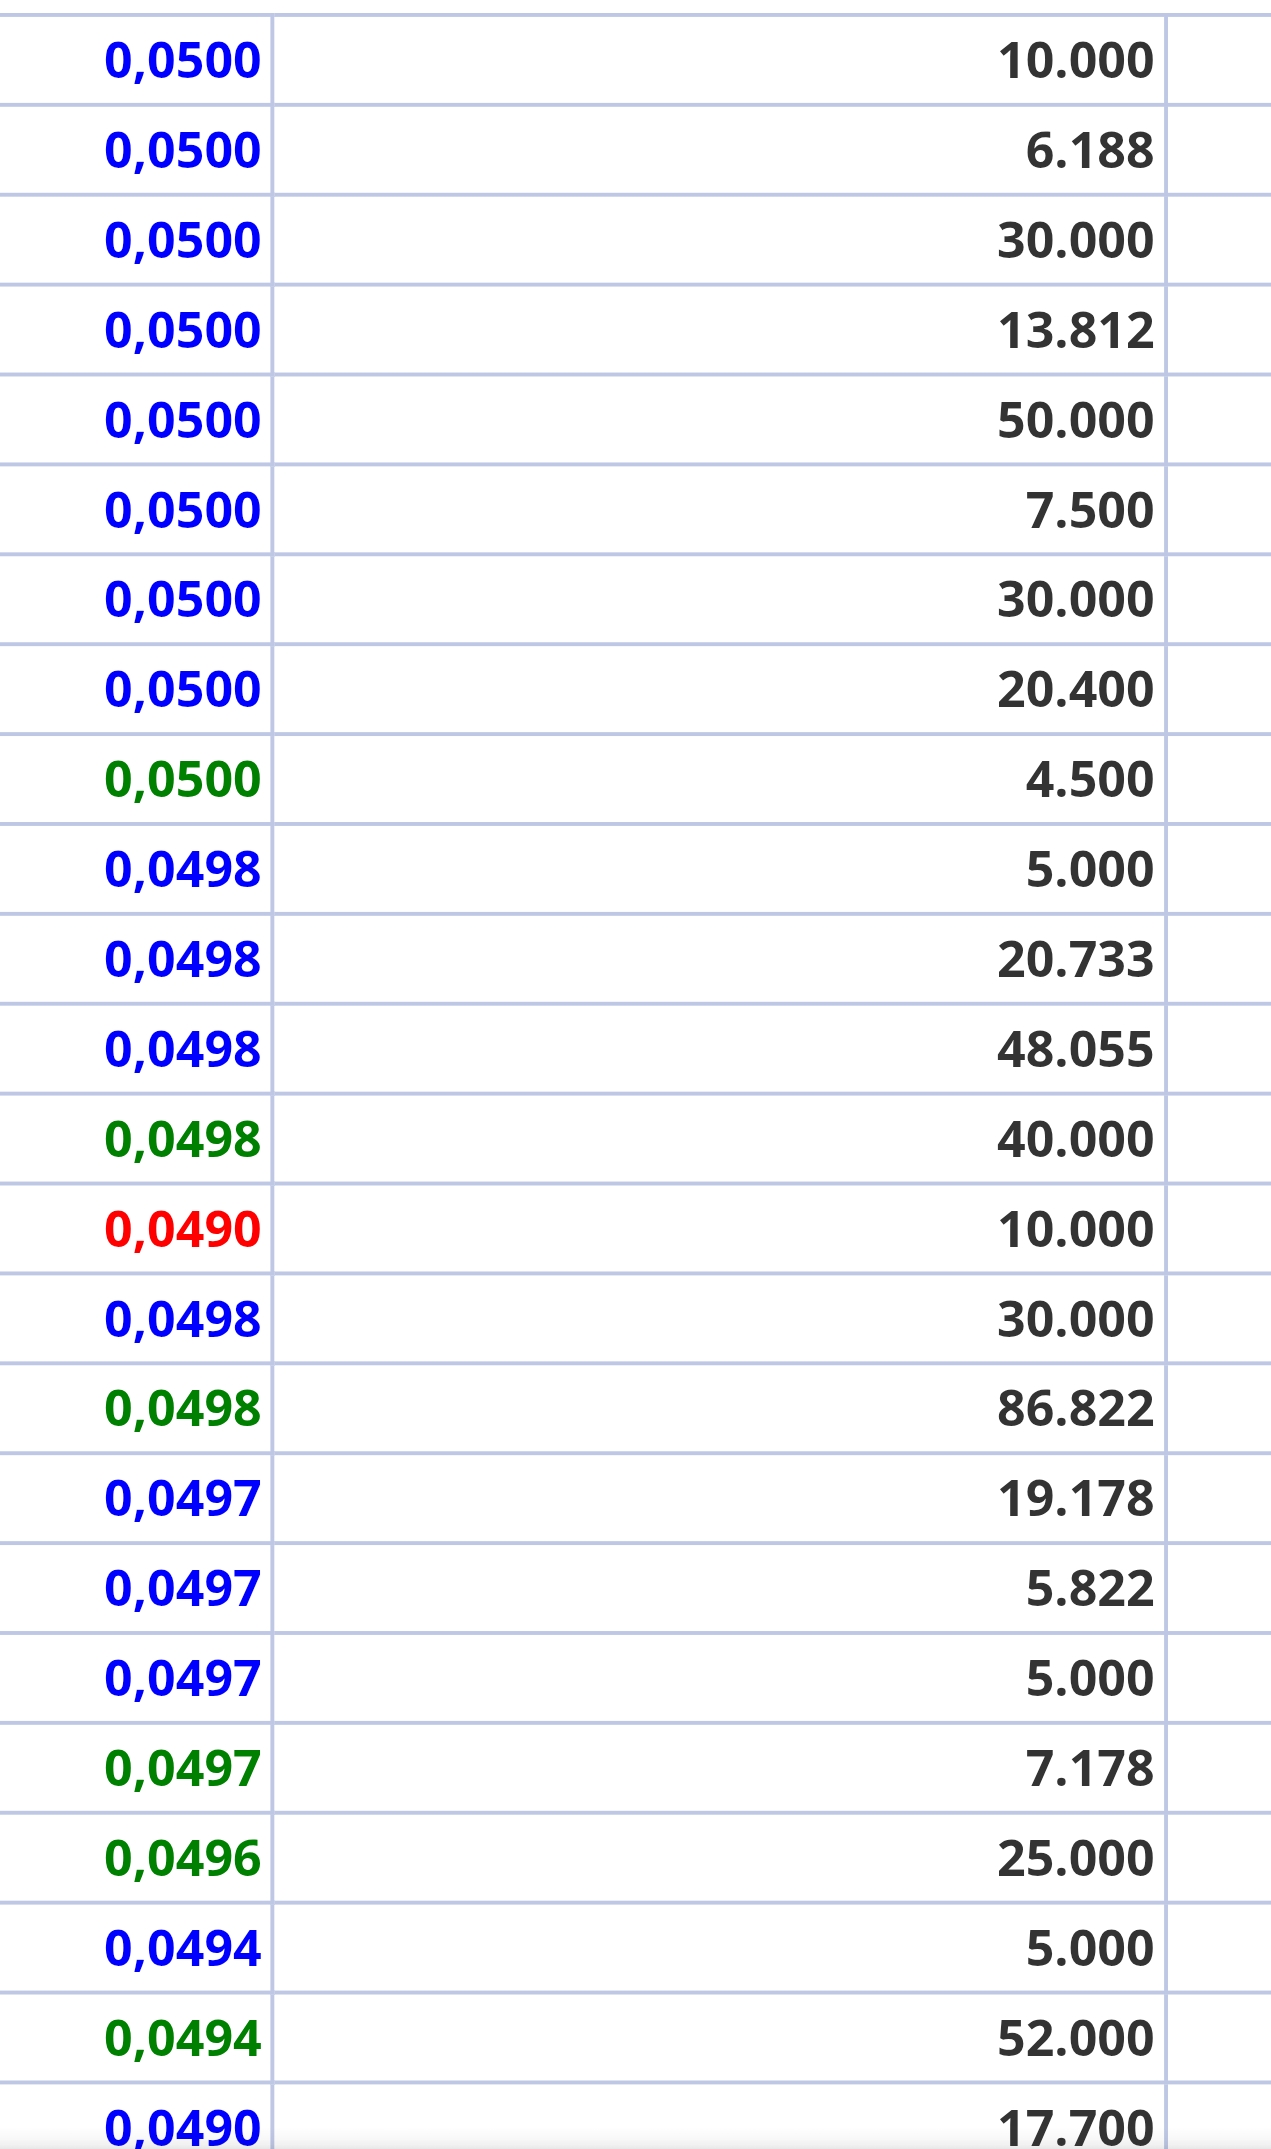
Task: Select the volume 25.000
Action: pyautogui.click(x=1075, y=1859)
